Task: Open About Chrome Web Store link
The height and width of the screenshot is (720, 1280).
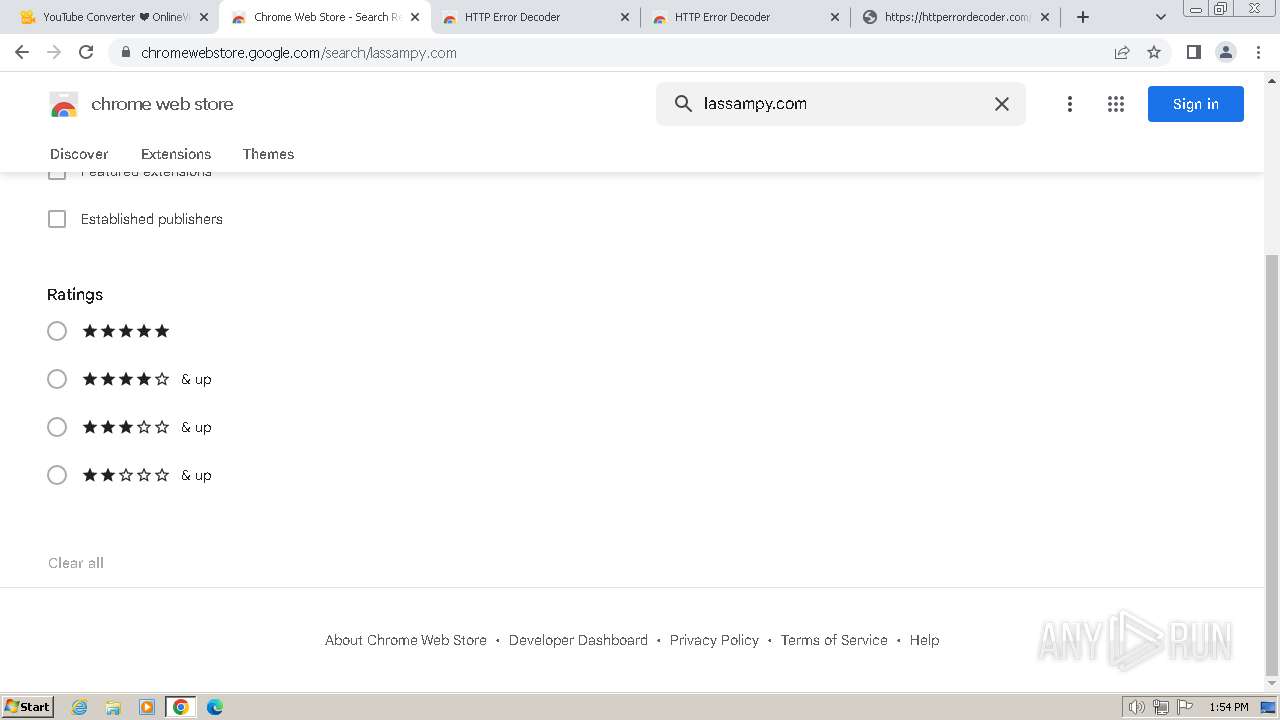Action: pos(406,640)
